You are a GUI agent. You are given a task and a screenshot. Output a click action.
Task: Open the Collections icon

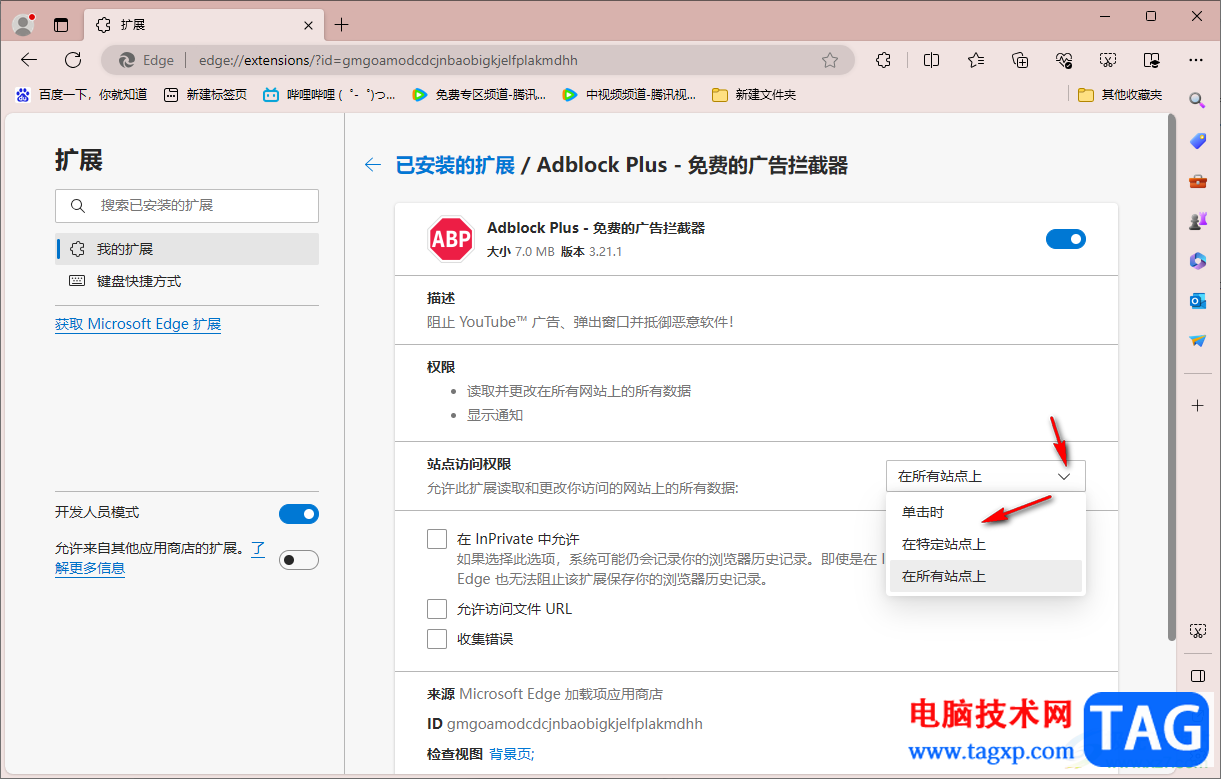pos(1020,60)
